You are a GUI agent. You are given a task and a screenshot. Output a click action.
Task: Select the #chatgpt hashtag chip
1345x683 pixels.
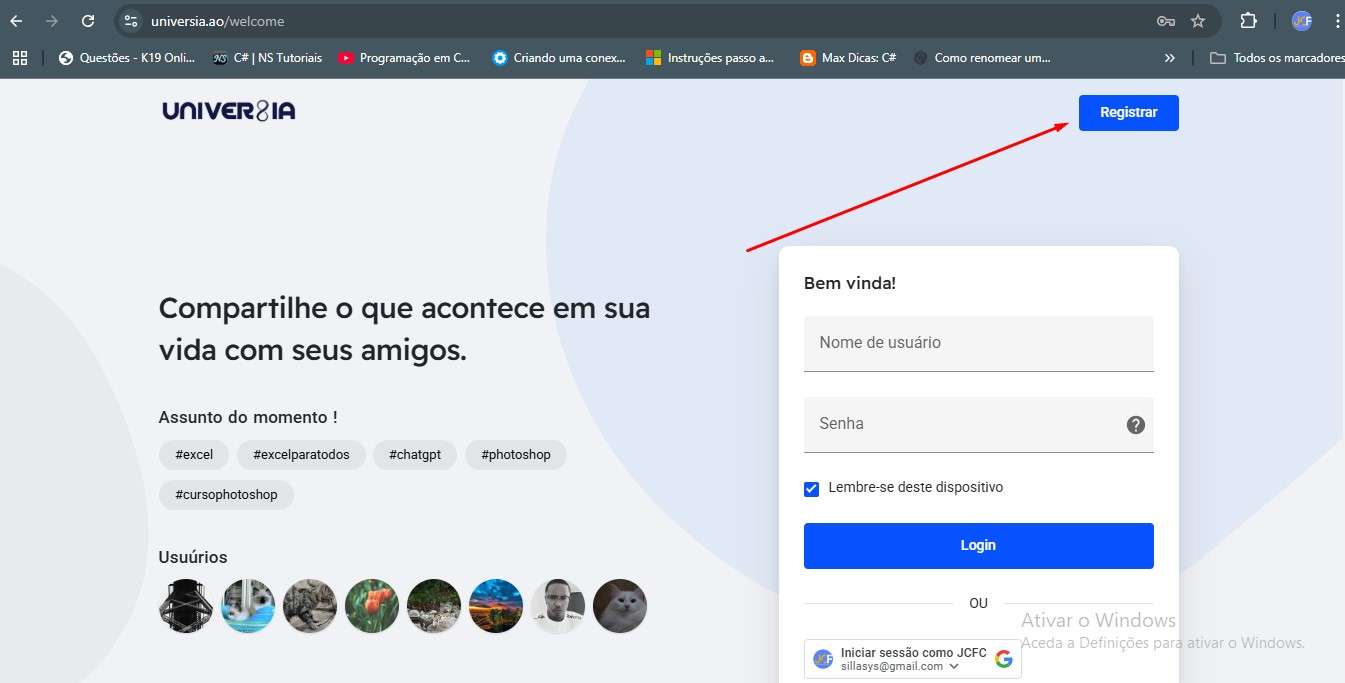coord(415,455)
